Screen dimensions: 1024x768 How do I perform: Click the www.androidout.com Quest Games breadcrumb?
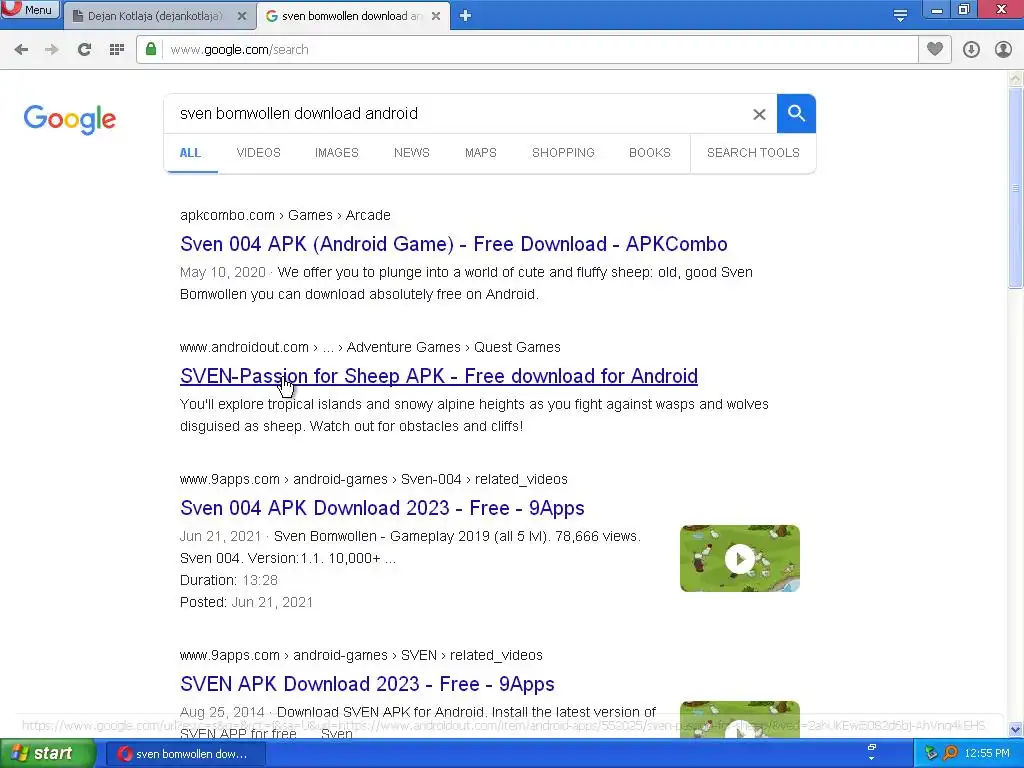370,347
